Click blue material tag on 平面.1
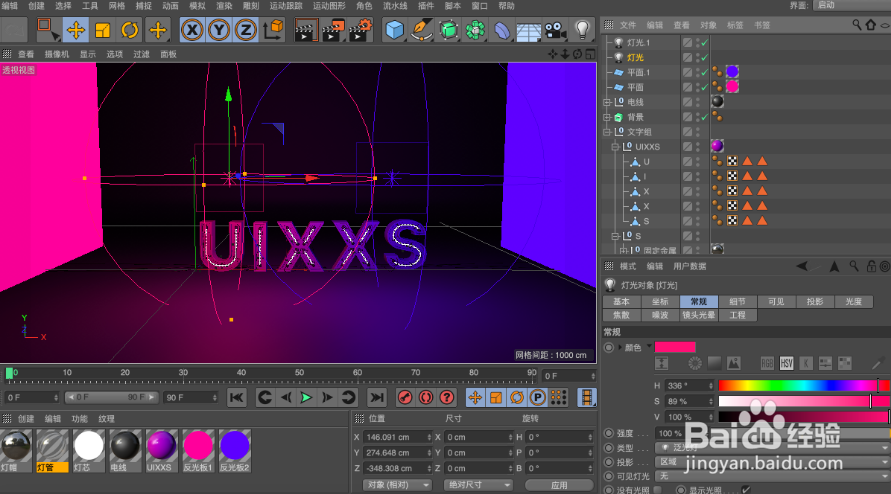 point(732,72)
